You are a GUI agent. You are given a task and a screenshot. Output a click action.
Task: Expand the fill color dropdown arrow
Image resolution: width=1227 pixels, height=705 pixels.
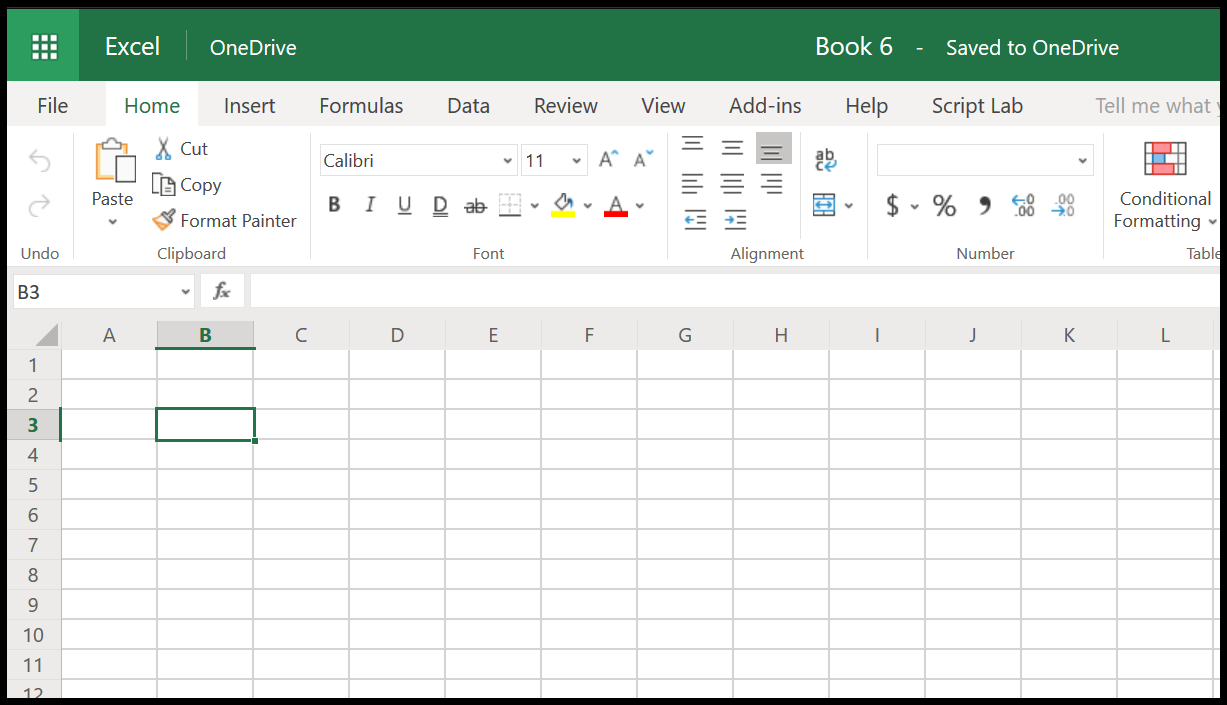pos(587,204)
